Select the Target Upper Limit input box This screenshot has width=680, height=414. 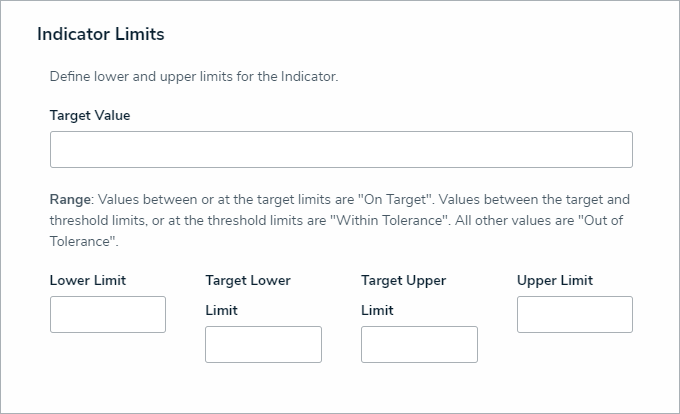tap(419, 344)
